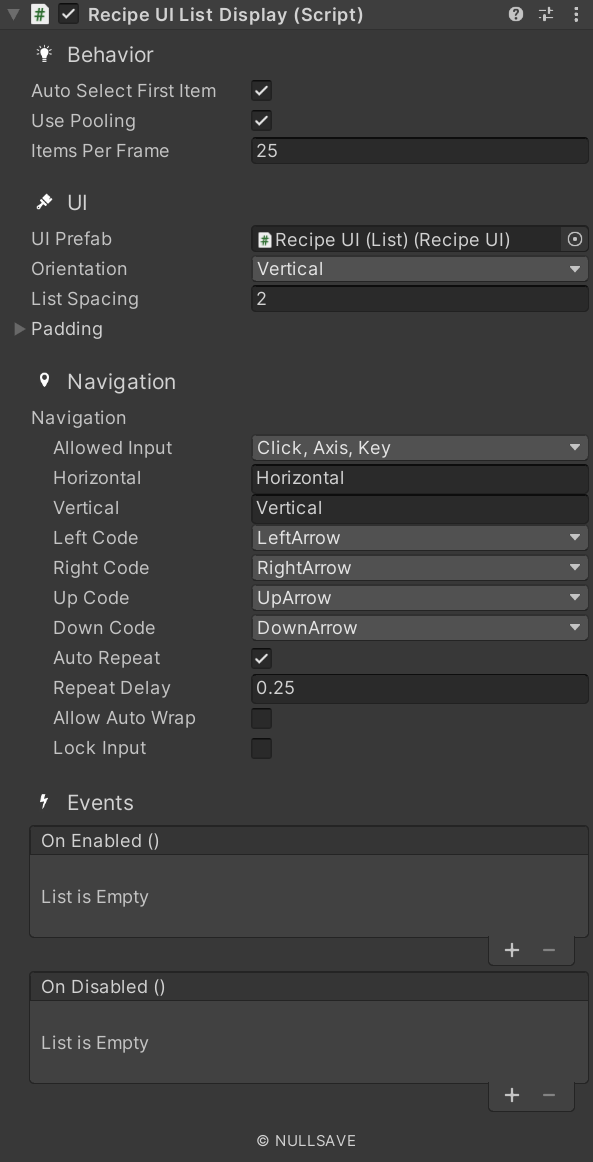Open the help icon for this script

515,14
